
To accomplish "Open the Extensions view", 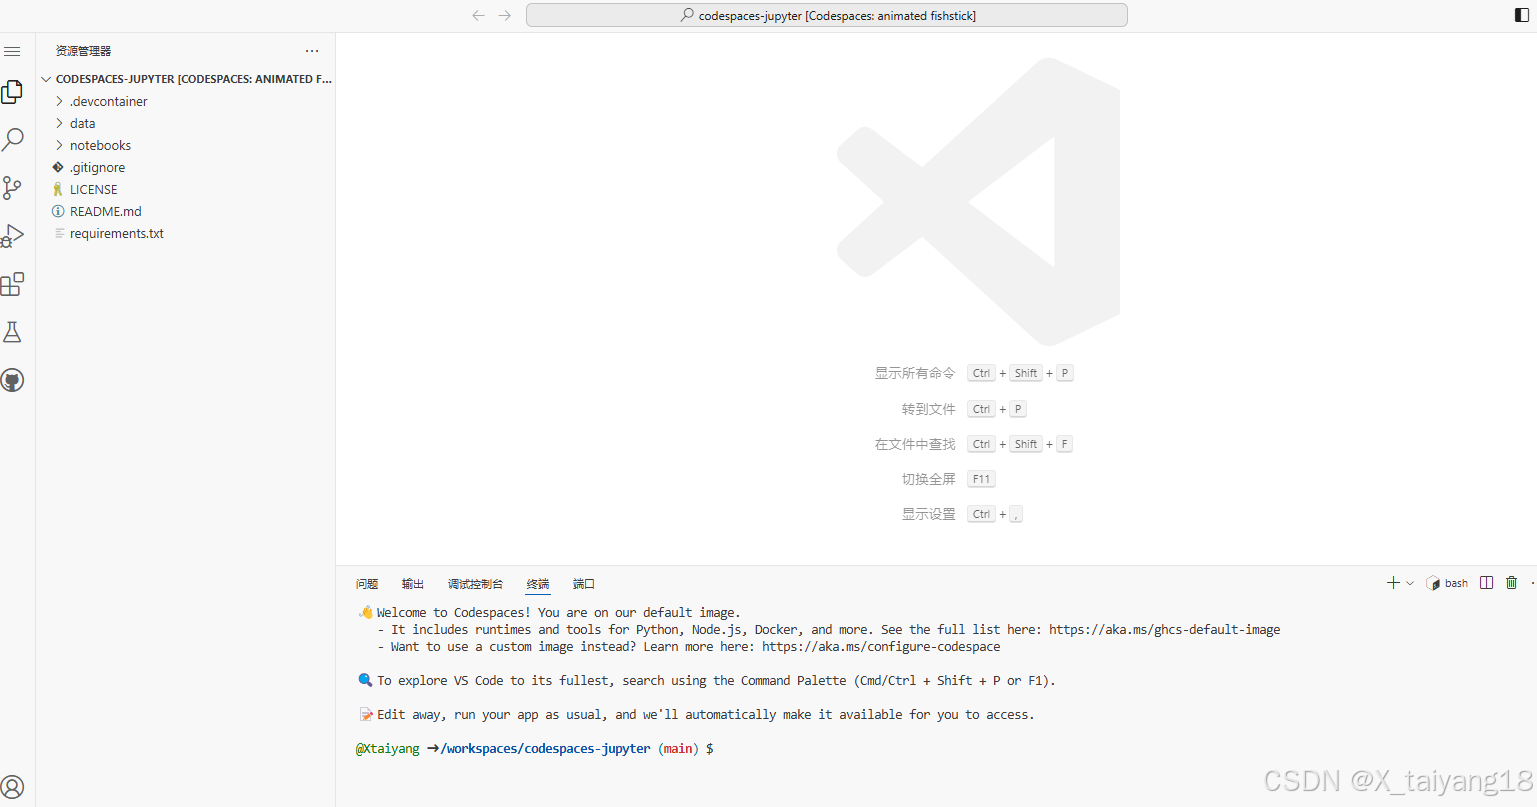I will pos(12,284).
